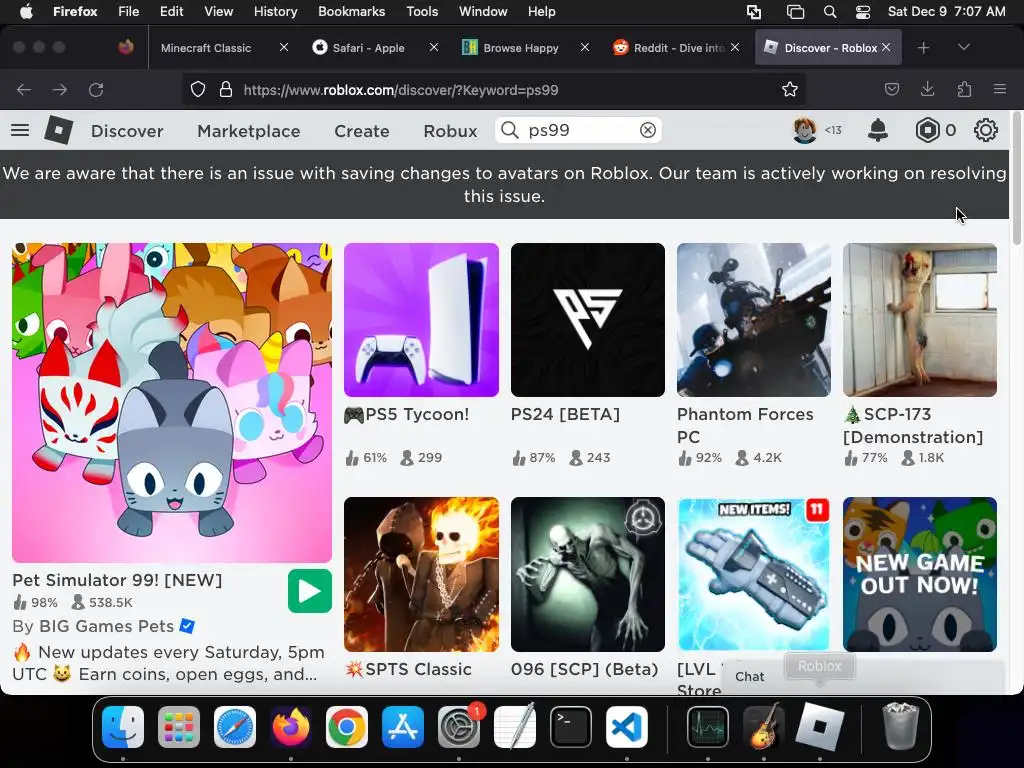This screenshot has height=768, width=1024.
Task: Open macOS Control Center
Action: (862, 12)
